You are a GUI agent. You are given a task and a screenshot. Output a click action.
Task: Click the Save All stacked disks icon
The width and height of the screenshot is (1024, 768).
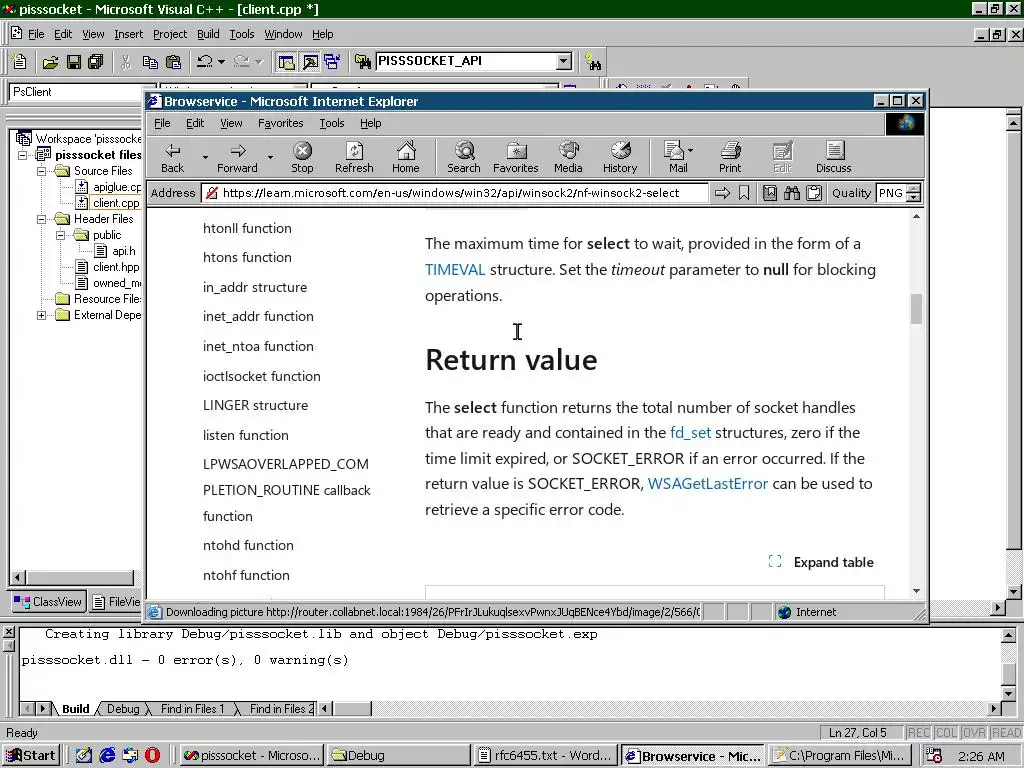pyautogui.click(x=95, y=62)
